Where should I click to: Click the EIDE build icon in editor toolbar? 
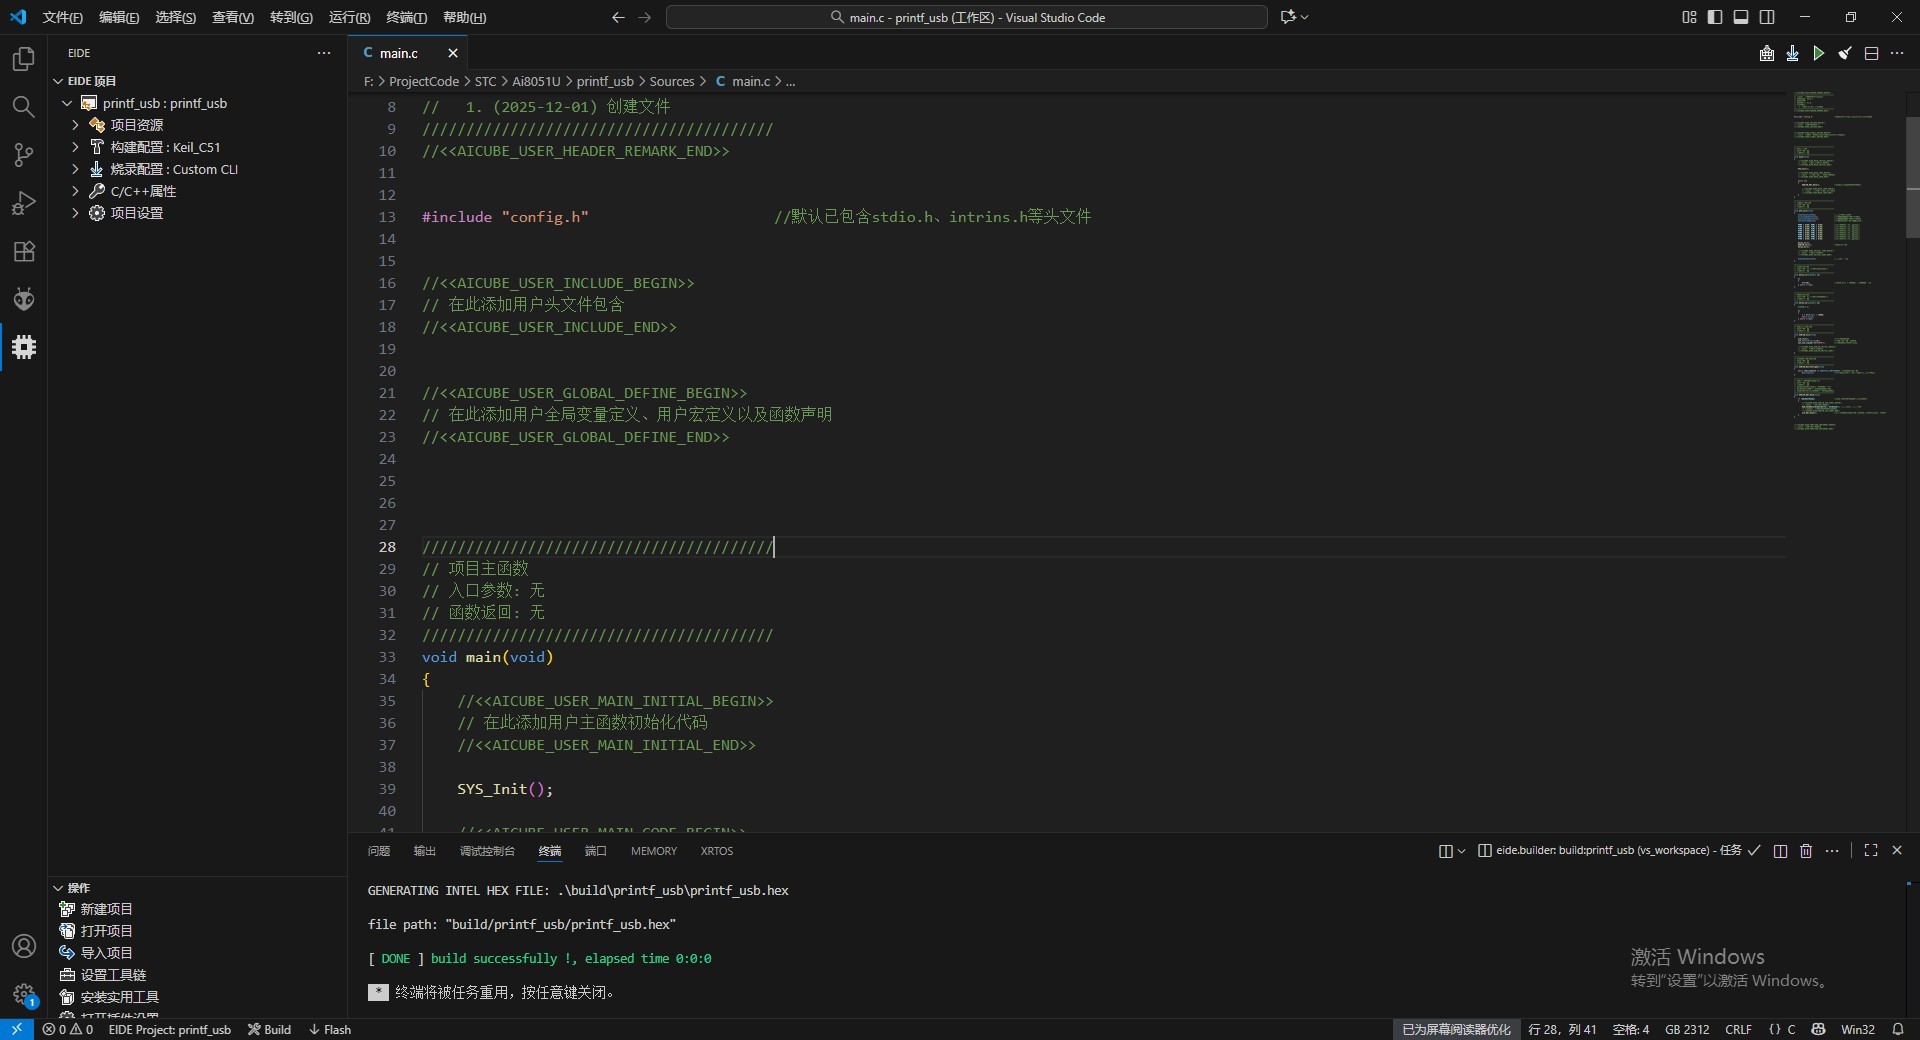[x=1767, y=54]
